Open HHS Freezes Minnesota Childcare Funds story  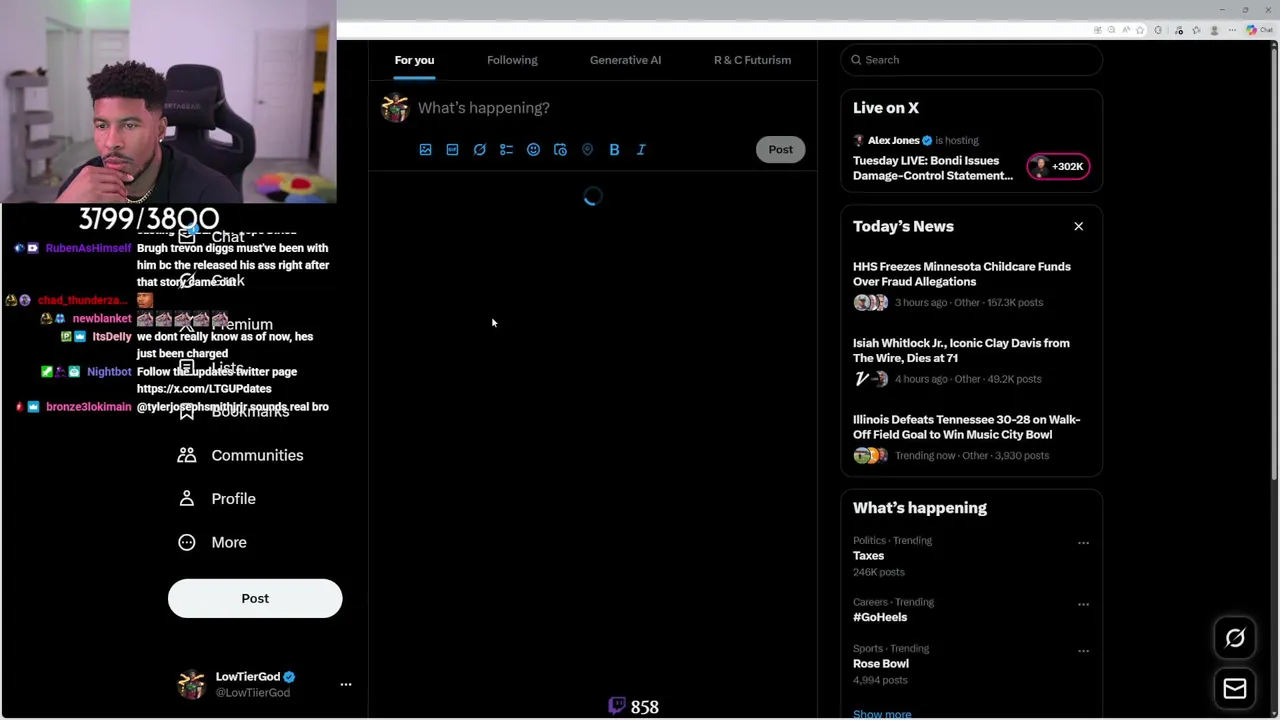(962, 274)
